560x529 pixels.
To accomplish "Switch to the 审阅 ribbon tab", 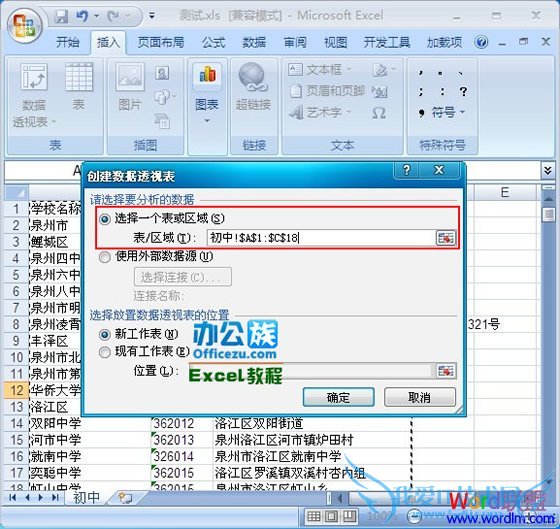I will 295,43.
